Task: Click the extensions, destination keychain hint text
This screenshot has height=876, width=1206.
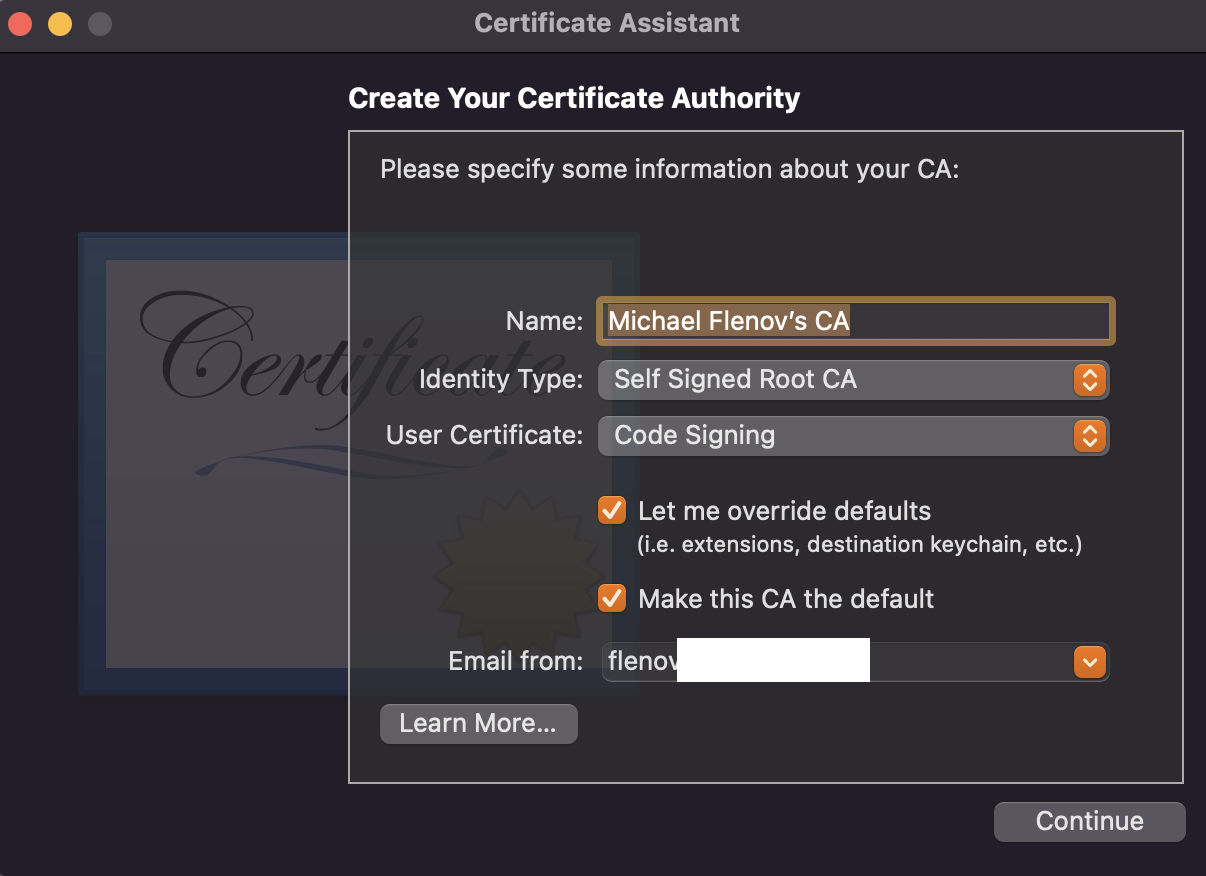Action: coord(860,545)
